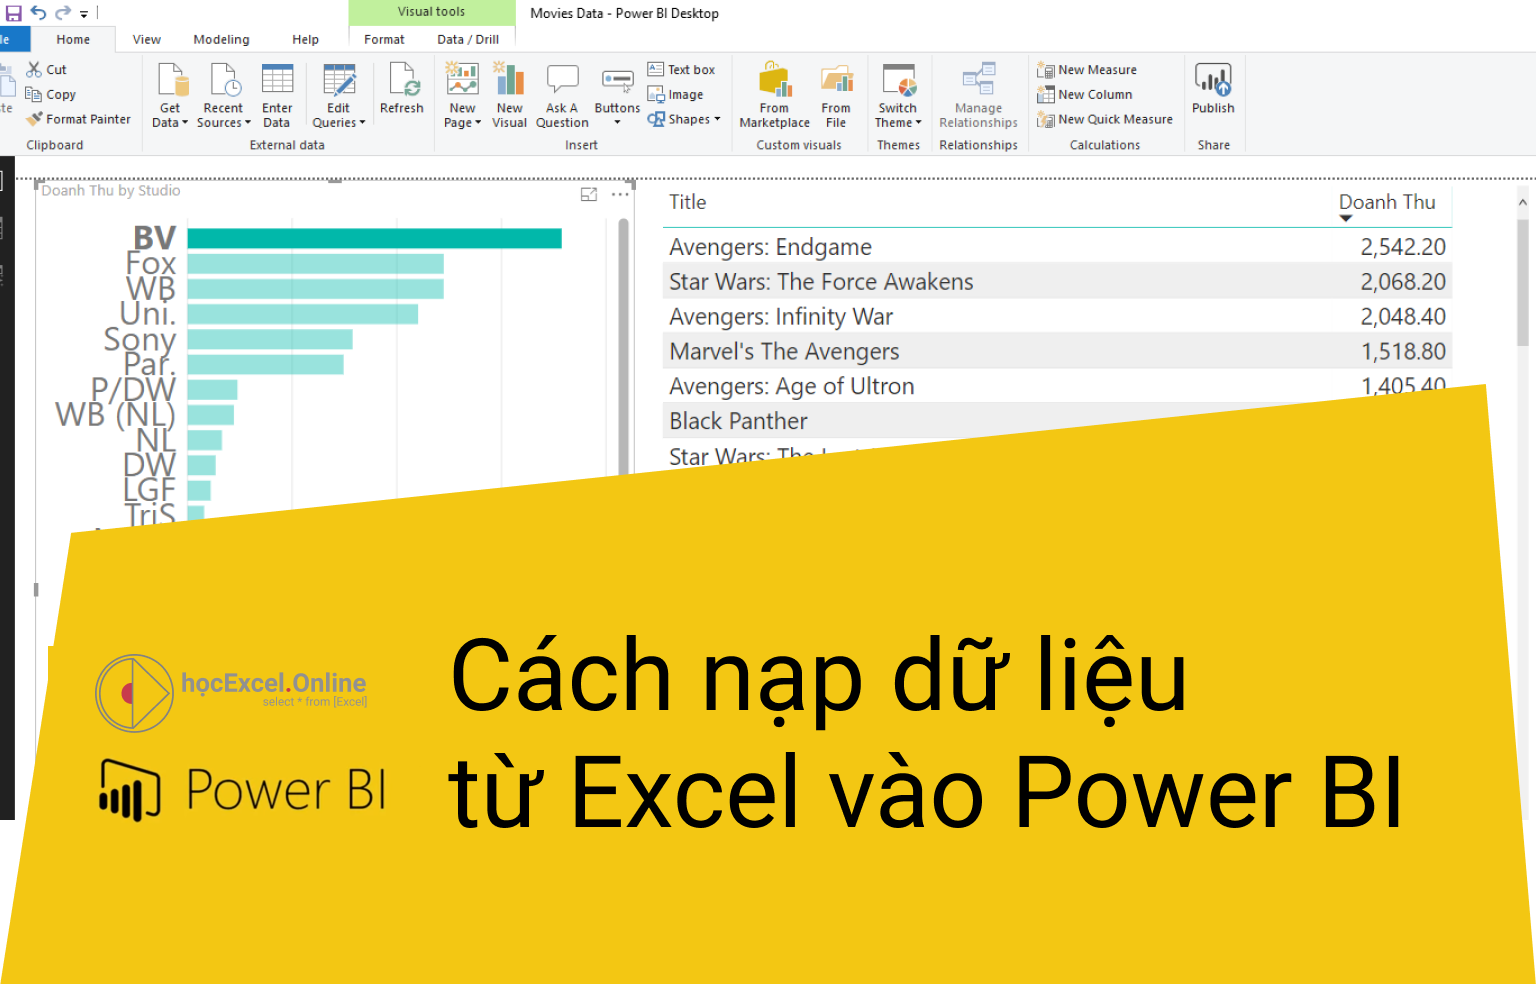Import a custom visual From File

click(836, 96)
